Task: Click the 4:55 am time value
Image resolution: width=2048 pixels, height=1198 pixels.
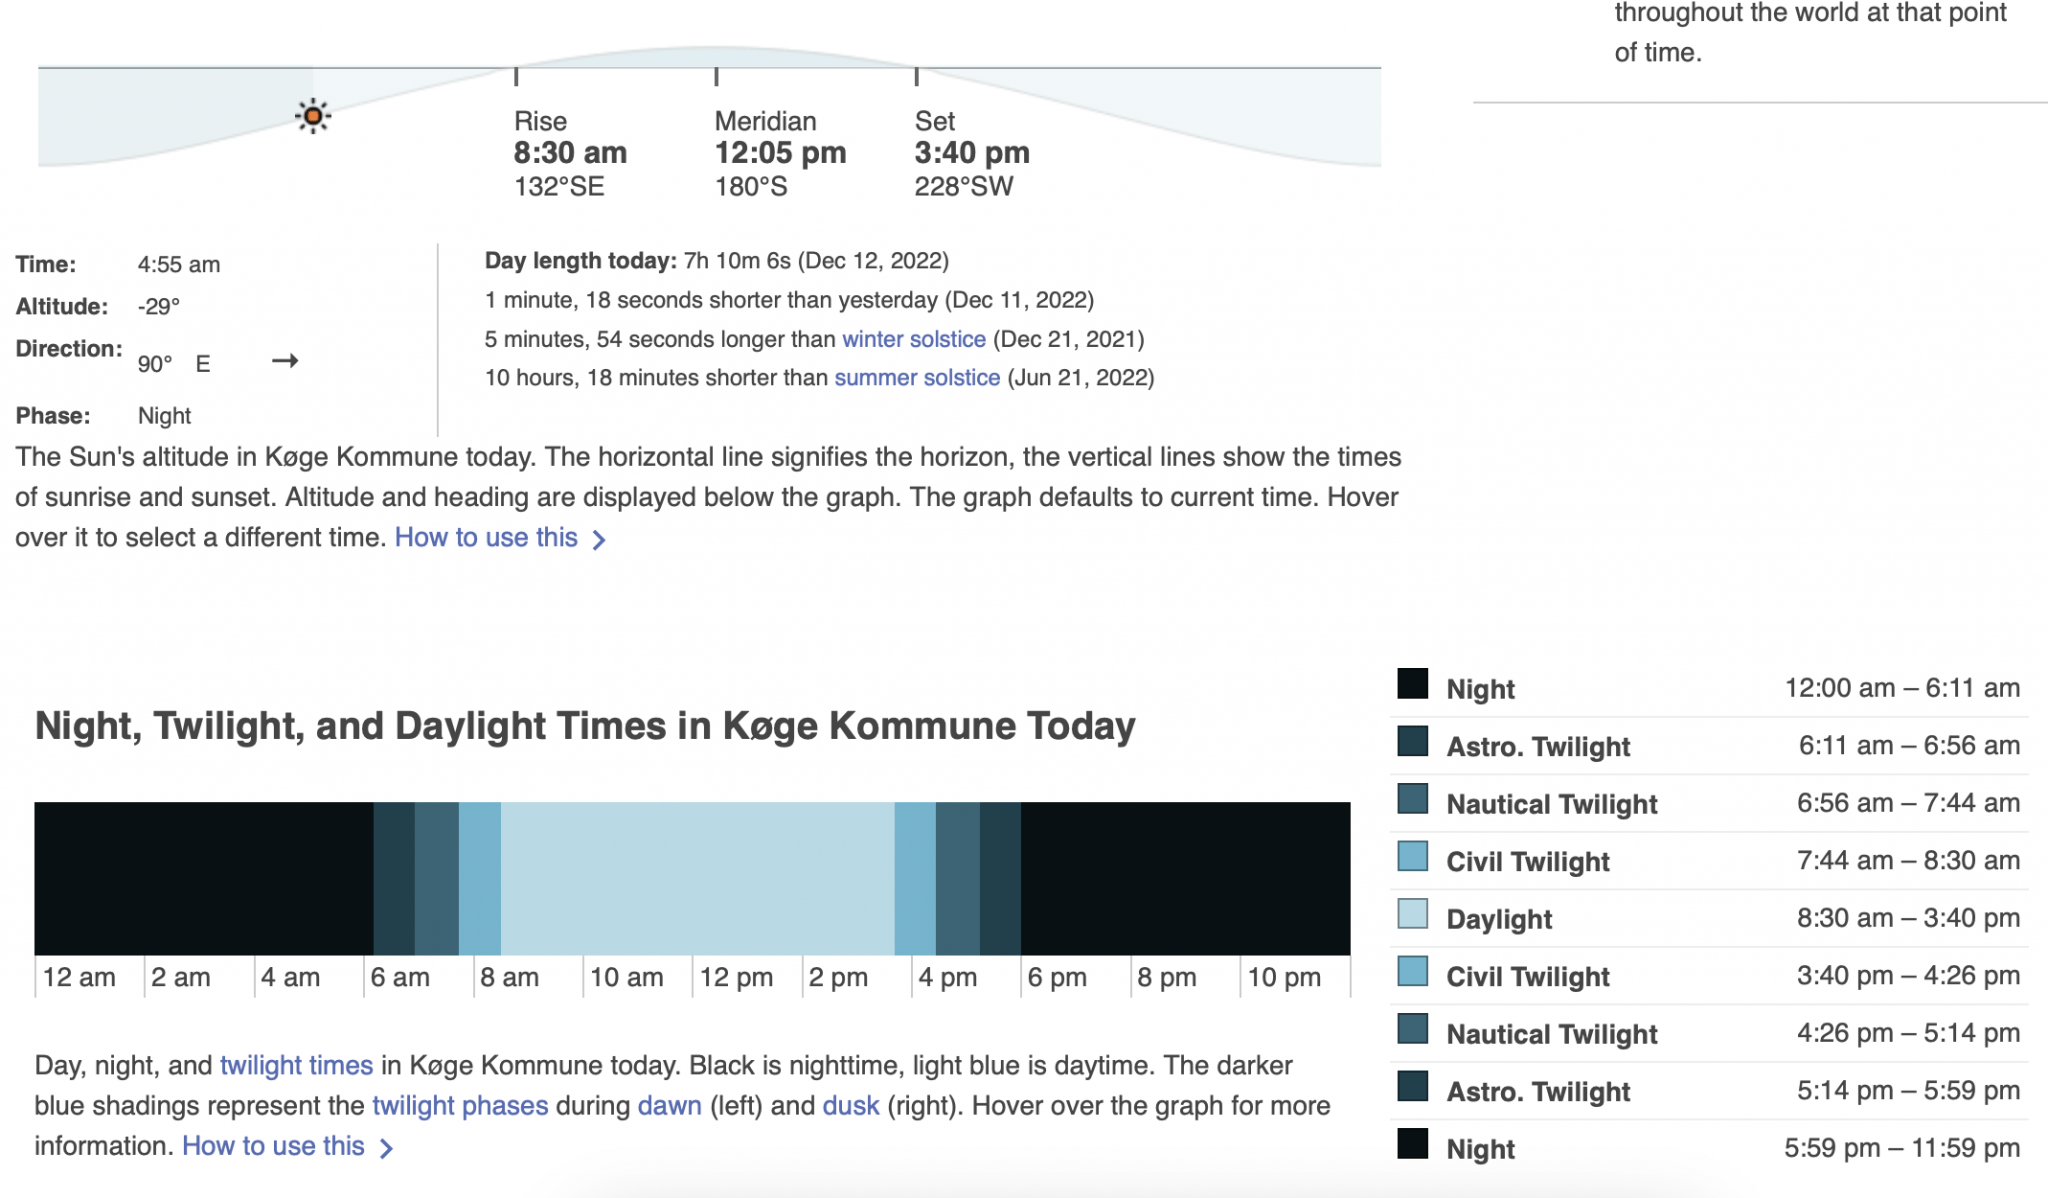Action: [179, 265]
